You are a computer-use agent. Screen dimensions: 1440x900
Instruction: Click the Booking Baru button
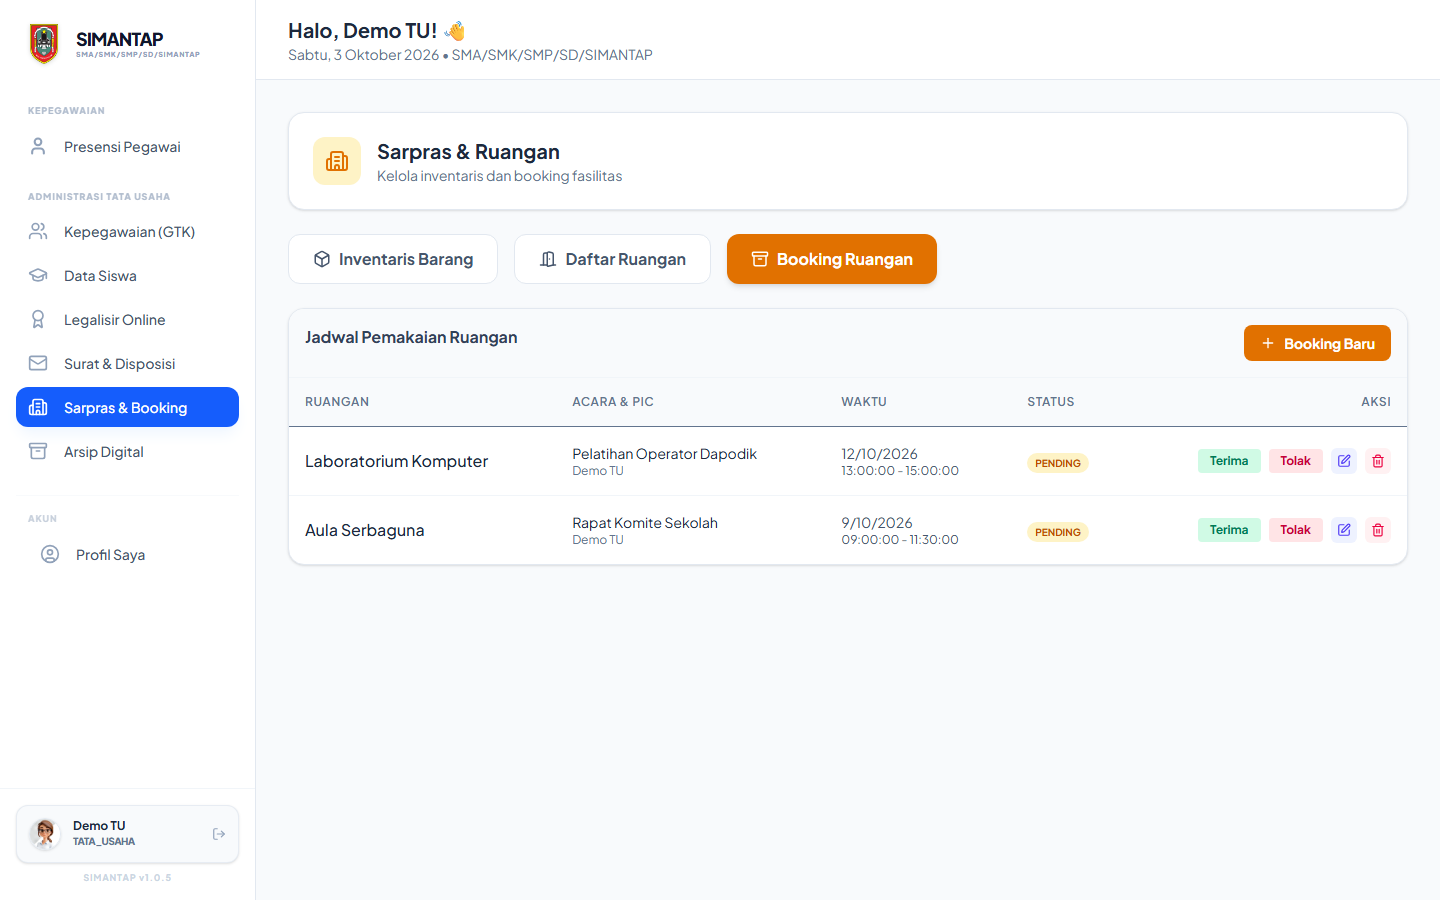pyautogui.click(x=1317, y=343)
